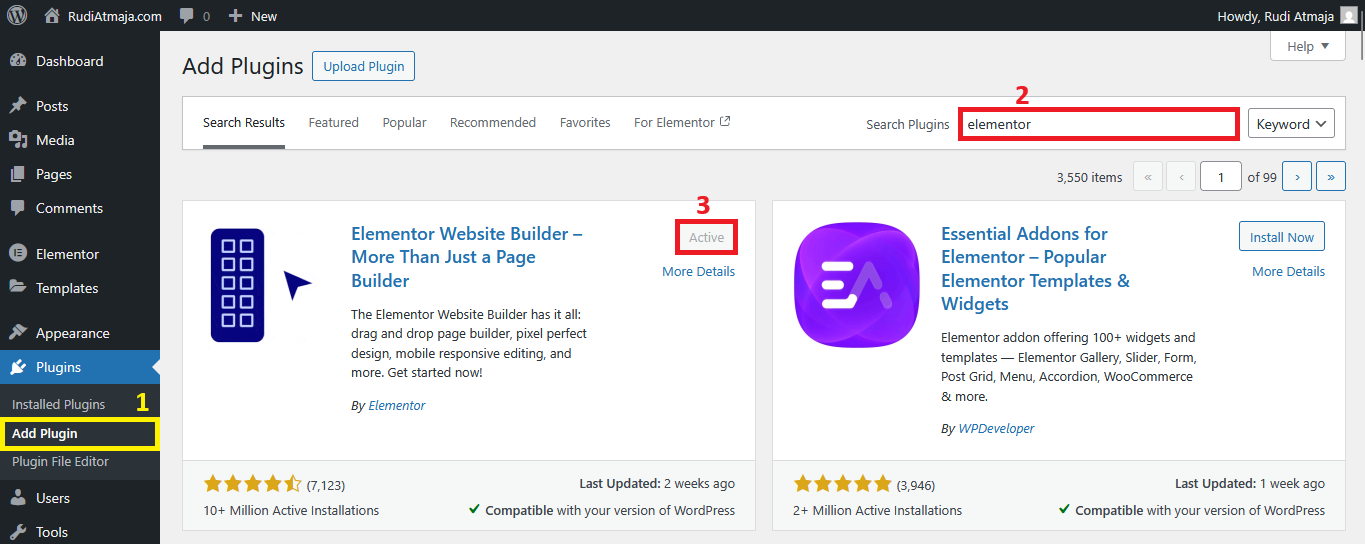Switch to the Popular tab
The image size is (1365, 544).
[x=404, y=122]
